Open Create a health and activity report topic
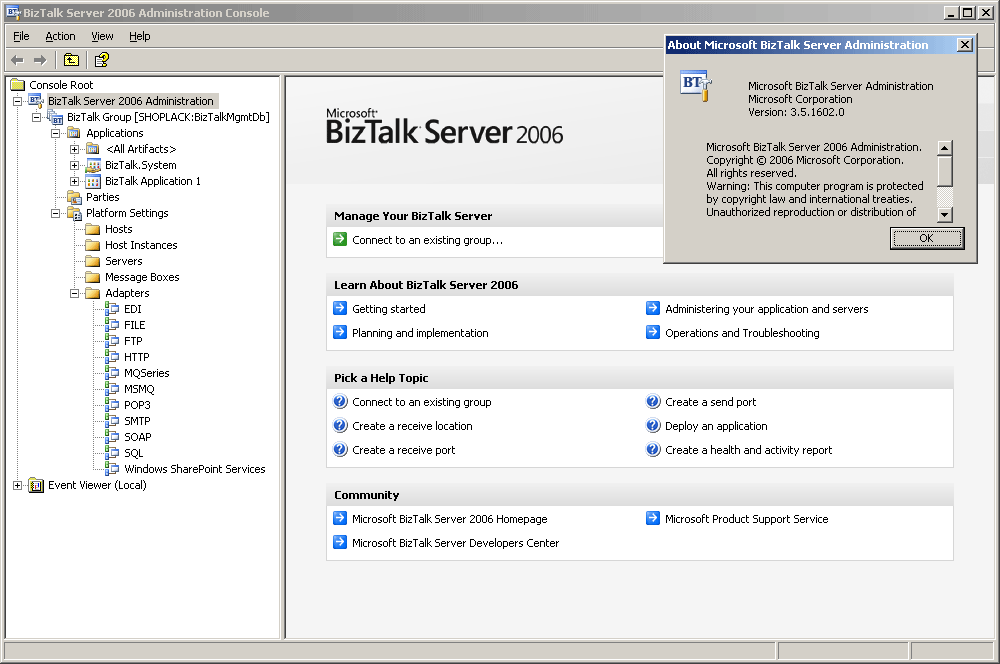Viewport: 1000px width, 664px height. click(749, 450)
